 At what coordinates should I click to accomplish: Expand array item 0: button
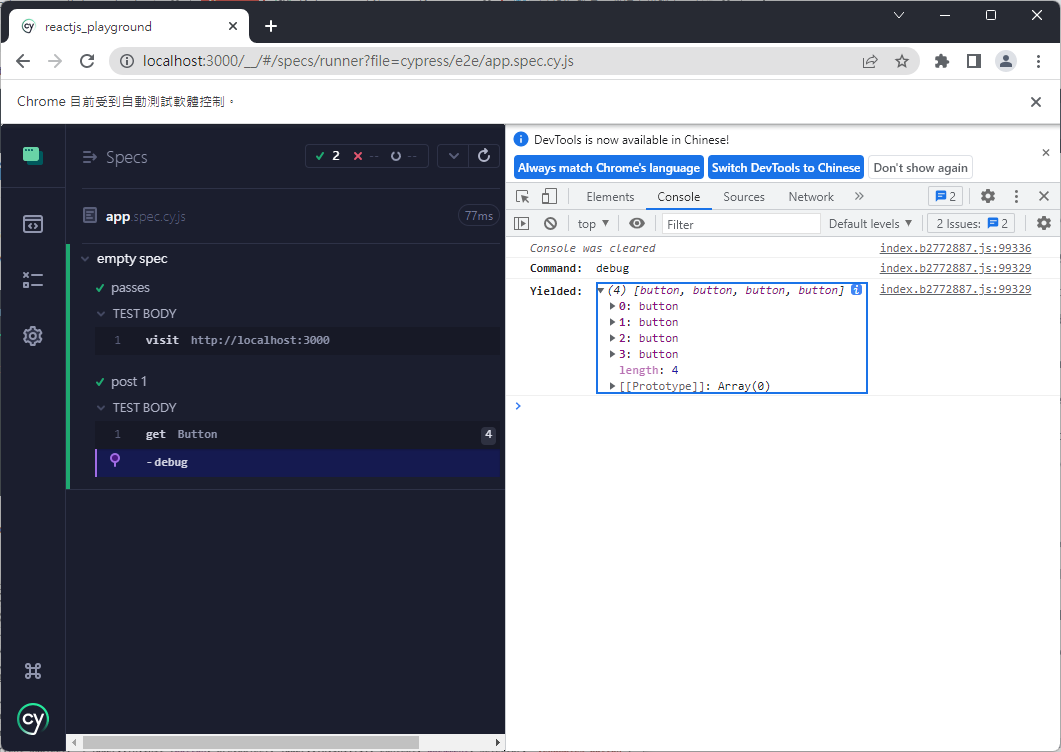612,306
